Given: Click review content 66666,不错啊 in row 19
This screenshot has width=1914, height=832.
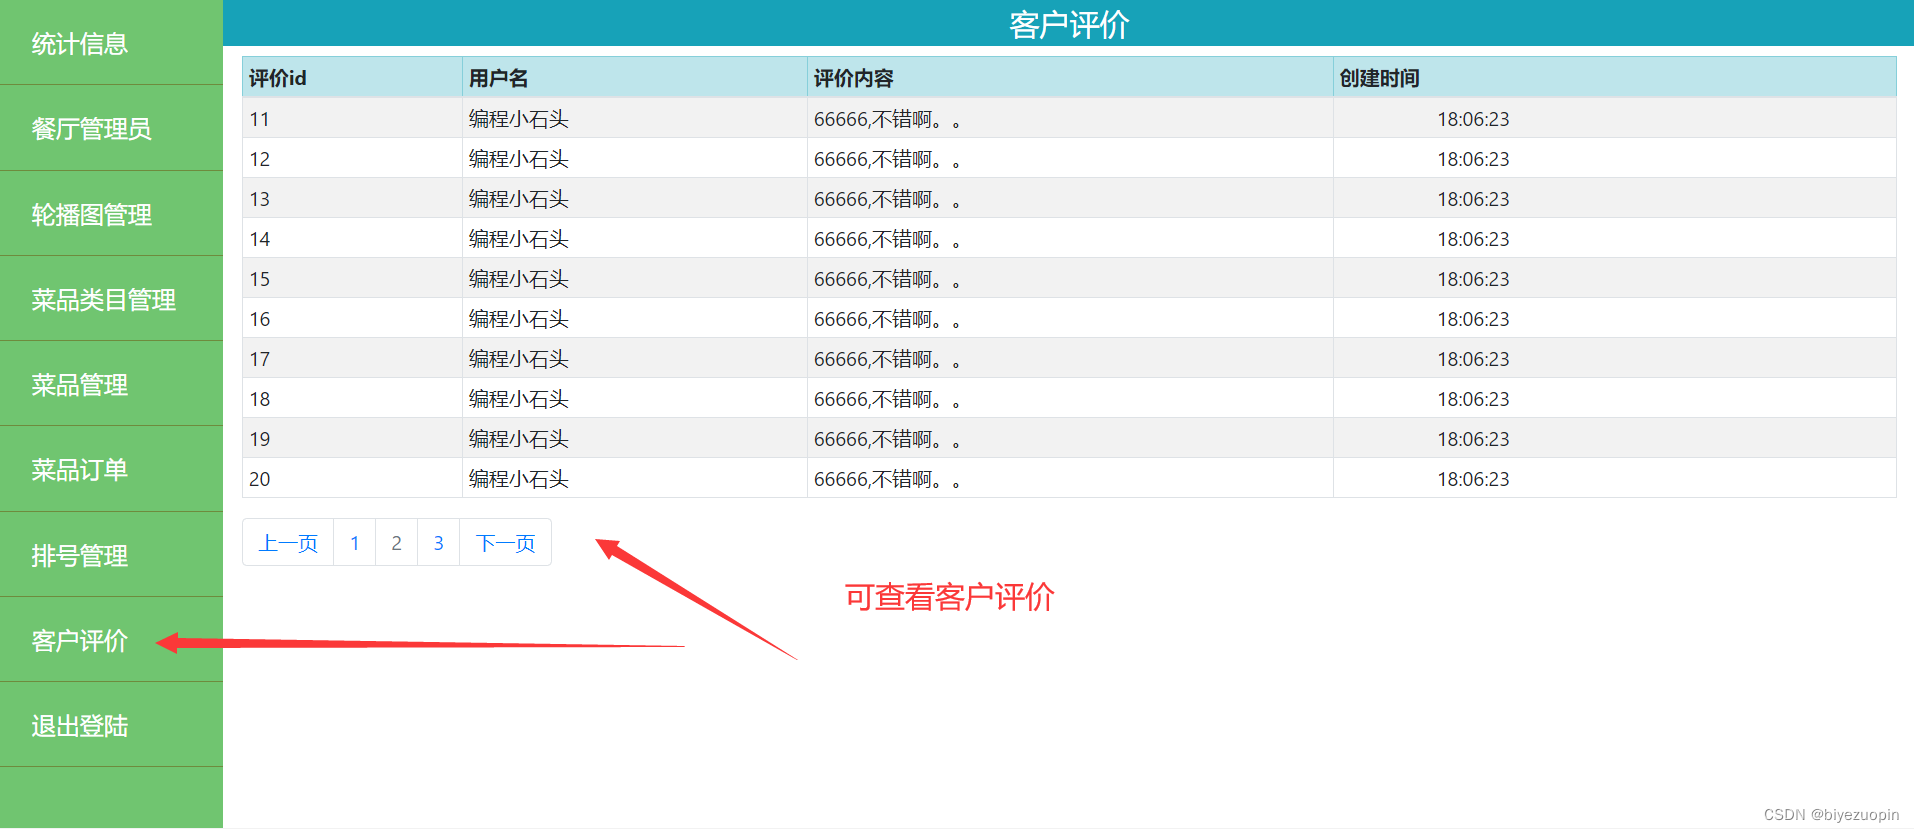Looking at the screenshot, I should tap(887, 439).
